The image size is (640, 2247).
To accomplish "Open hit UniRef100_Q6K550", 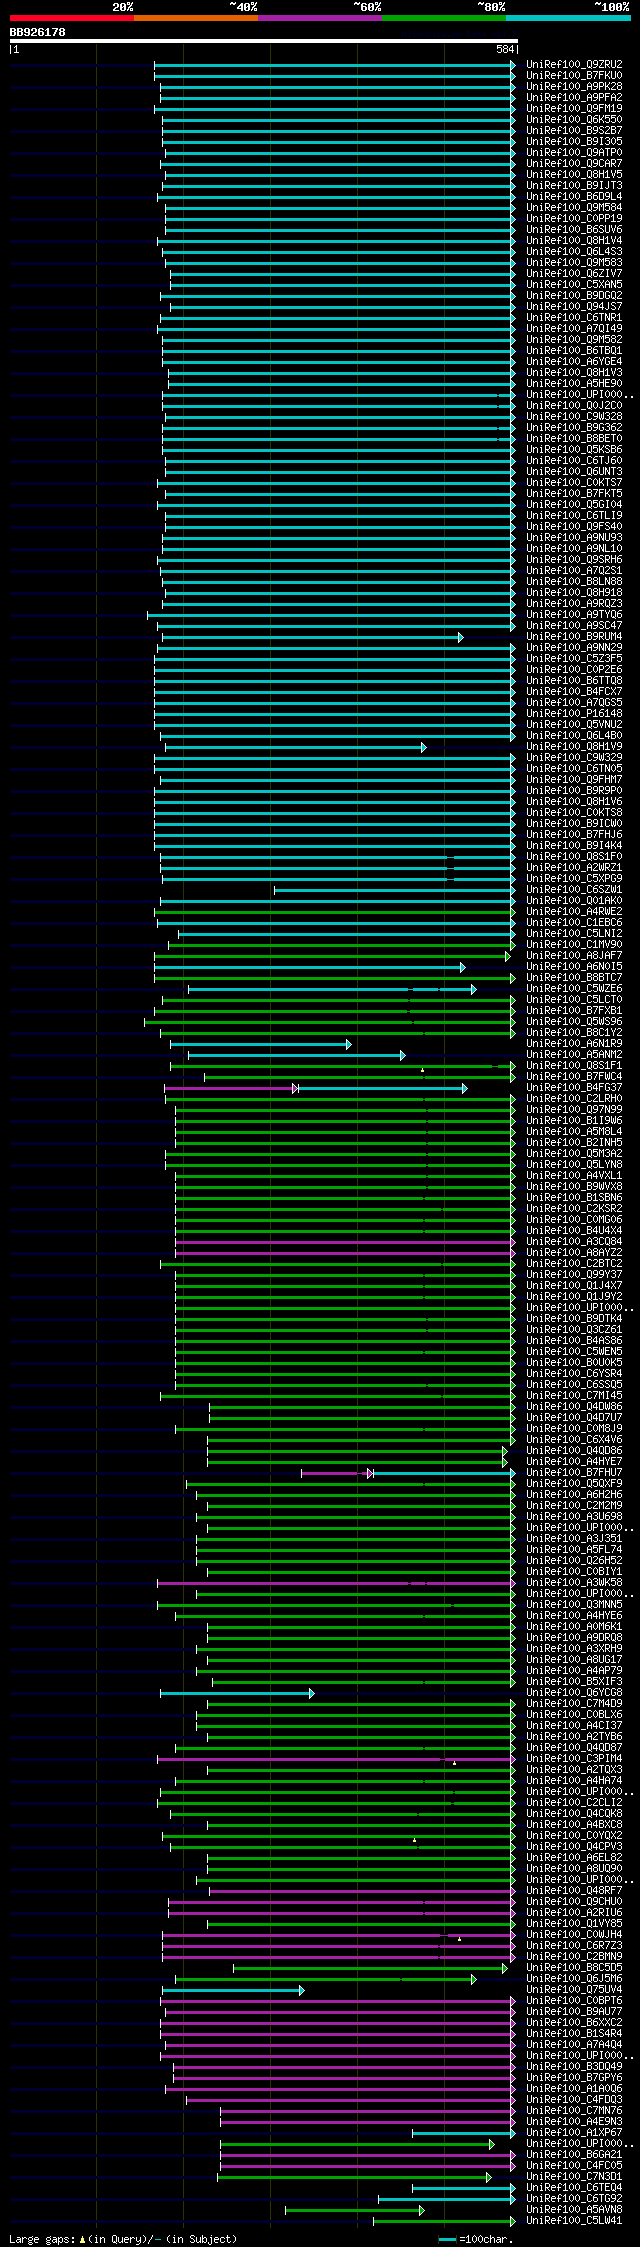I will [x=574, y=119].
